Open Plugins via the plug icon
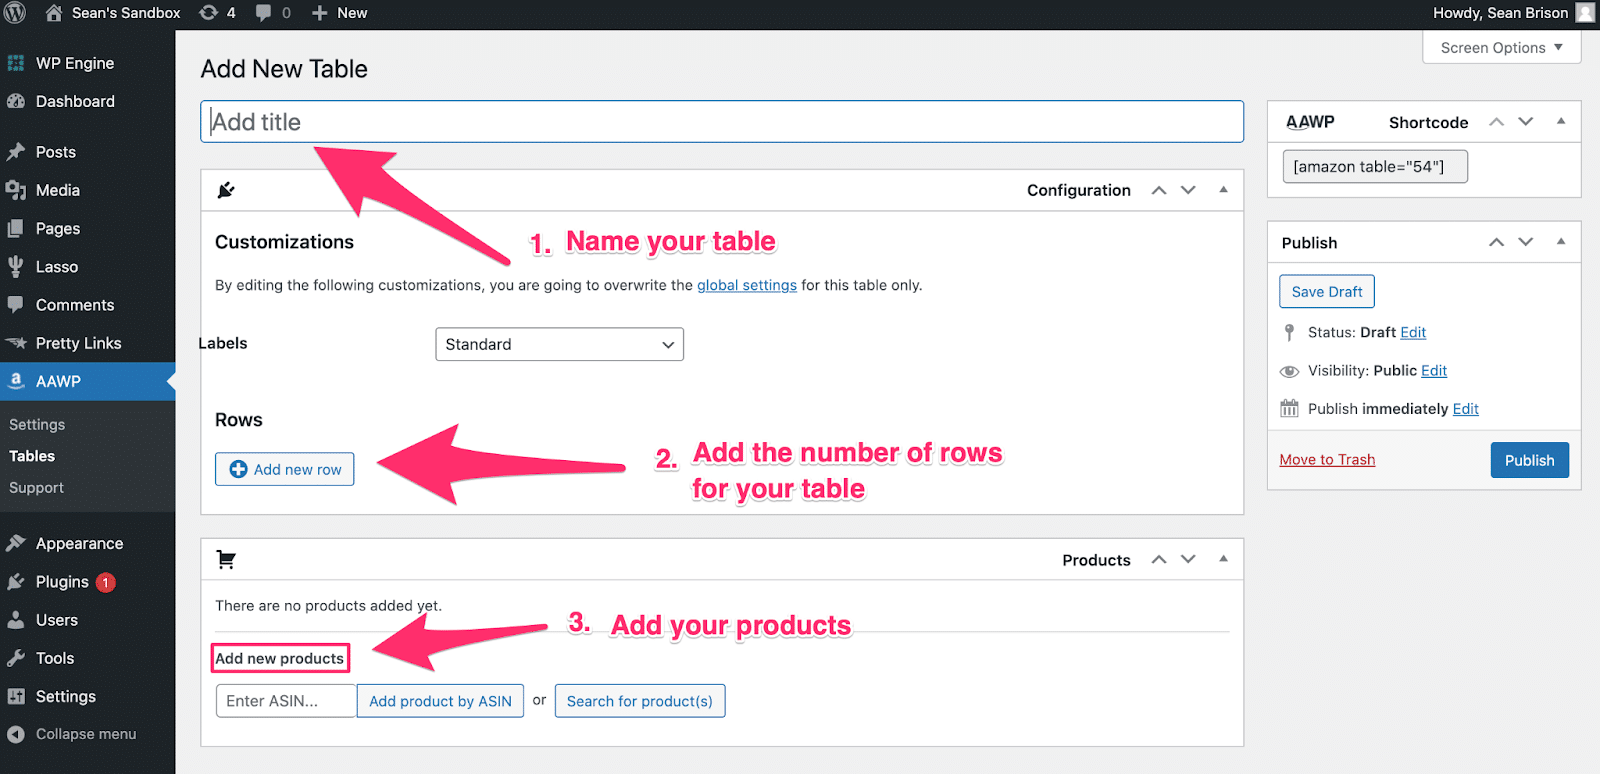 coord(16,581)
